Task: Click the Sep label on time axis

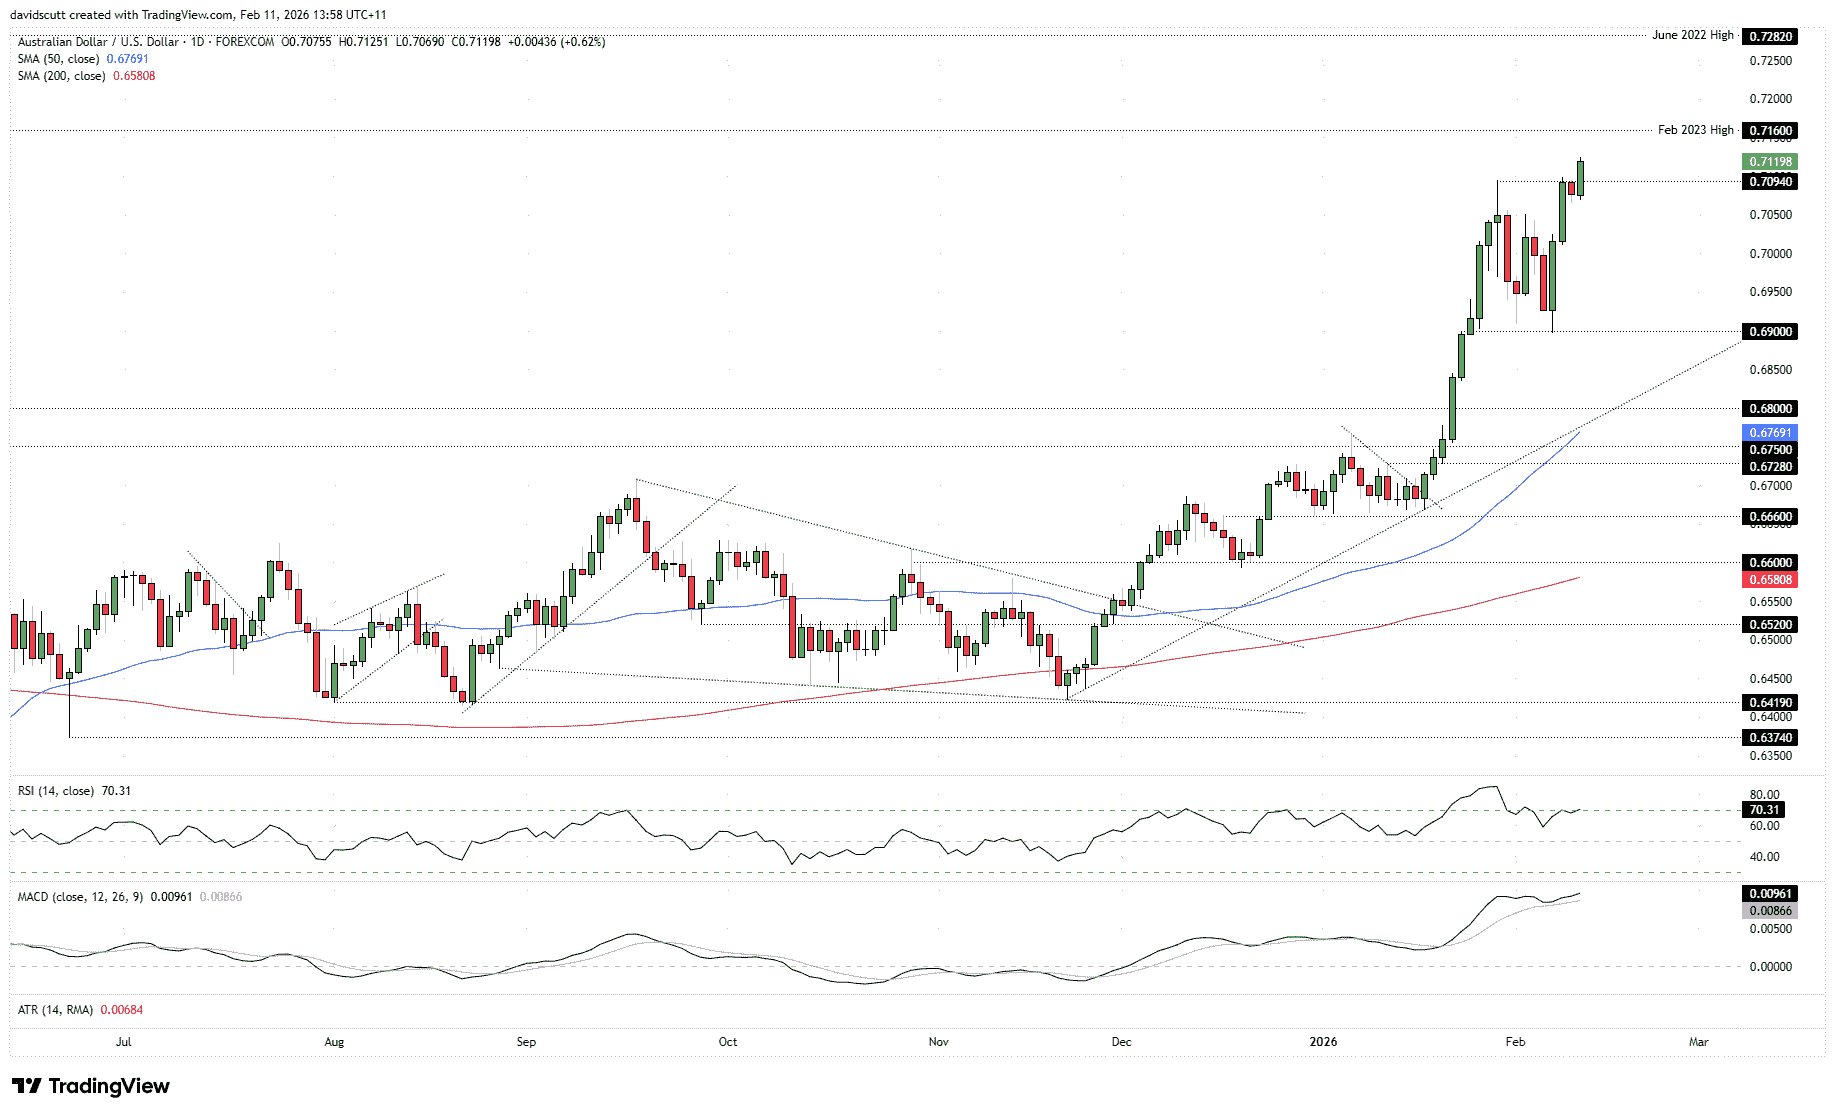Action: pyautogui.click(x=527, y=1042)
